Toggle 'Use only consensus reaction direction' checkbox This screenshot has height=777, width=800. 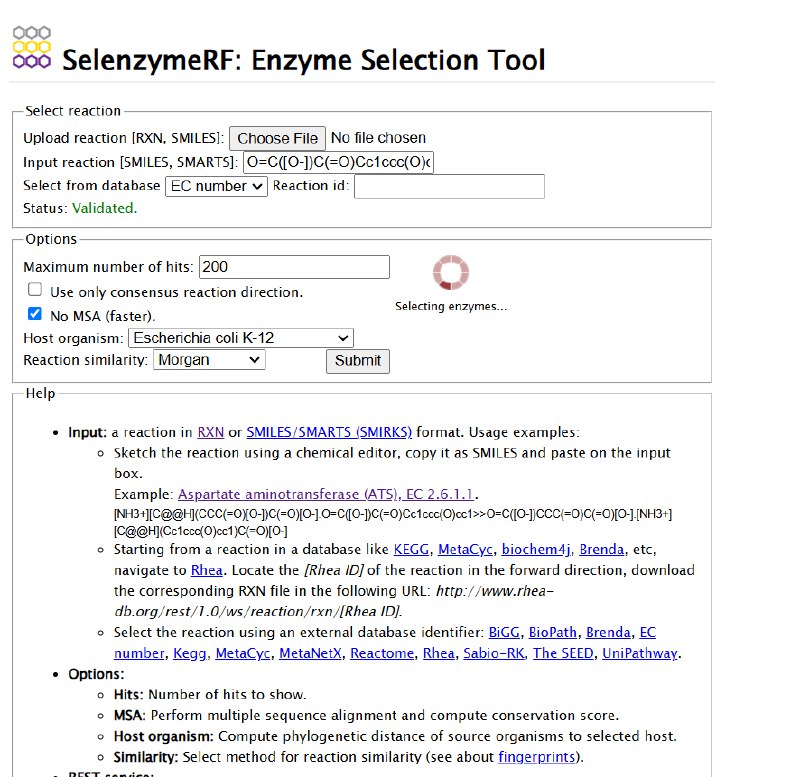[35, 290]
